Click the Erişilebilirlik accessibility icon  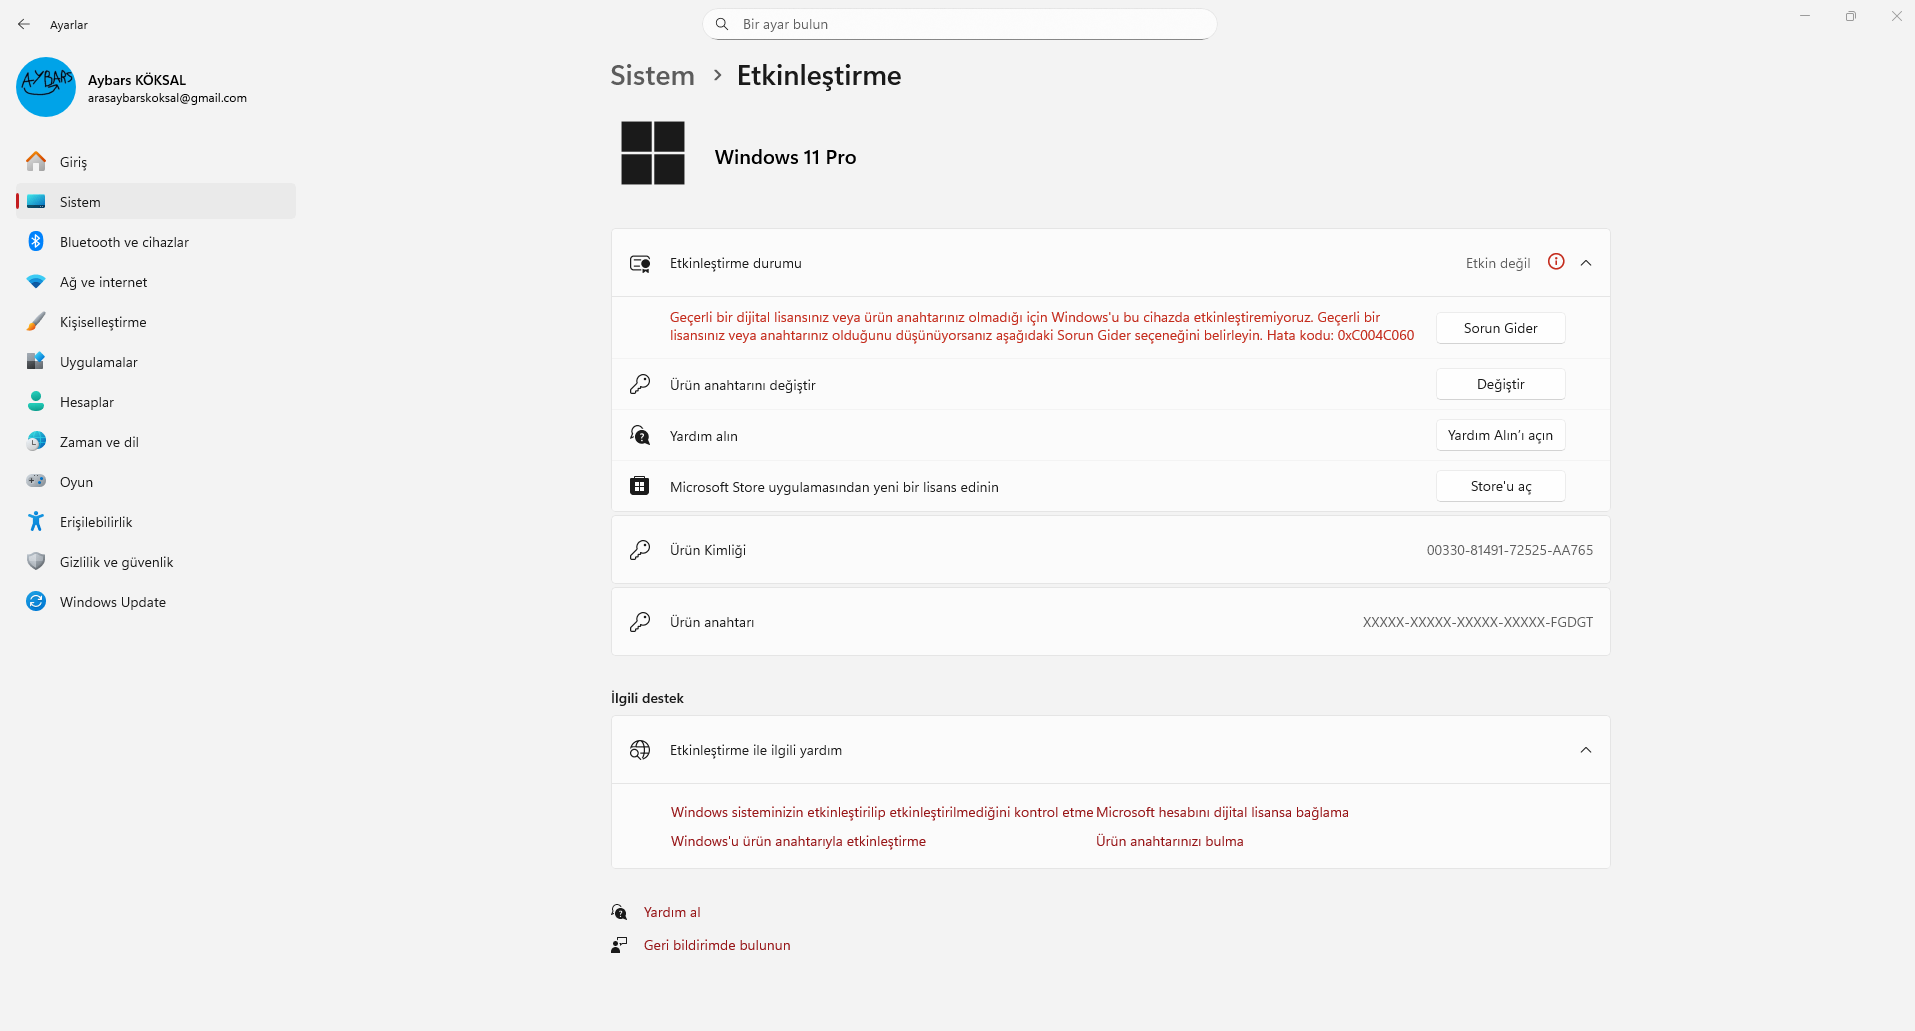[x=36, y=521]
